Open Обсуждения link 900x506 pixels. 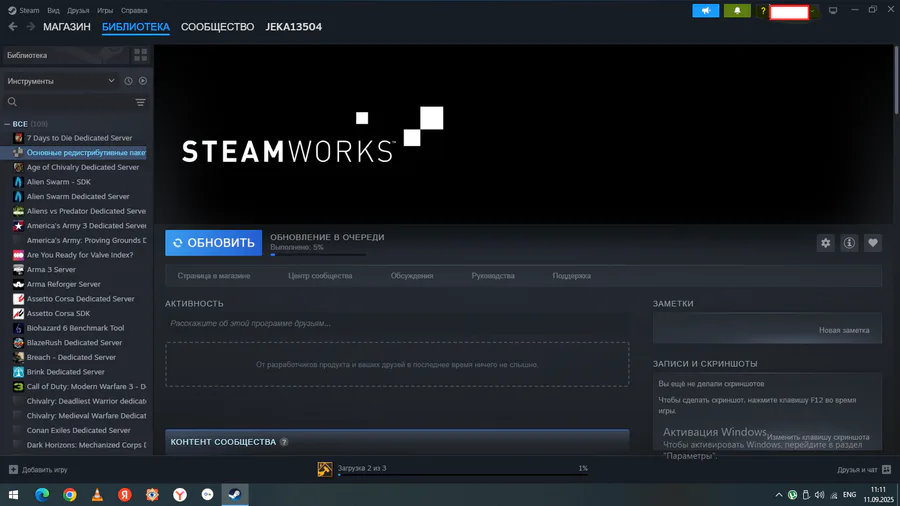pos(412,276)
